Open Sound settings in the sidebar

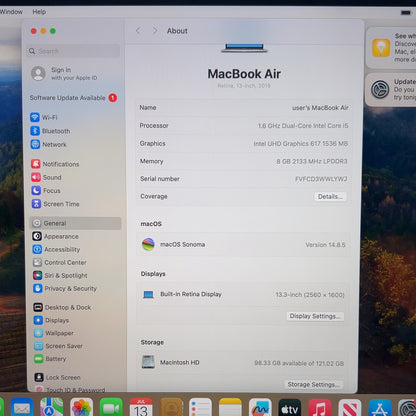46,177
